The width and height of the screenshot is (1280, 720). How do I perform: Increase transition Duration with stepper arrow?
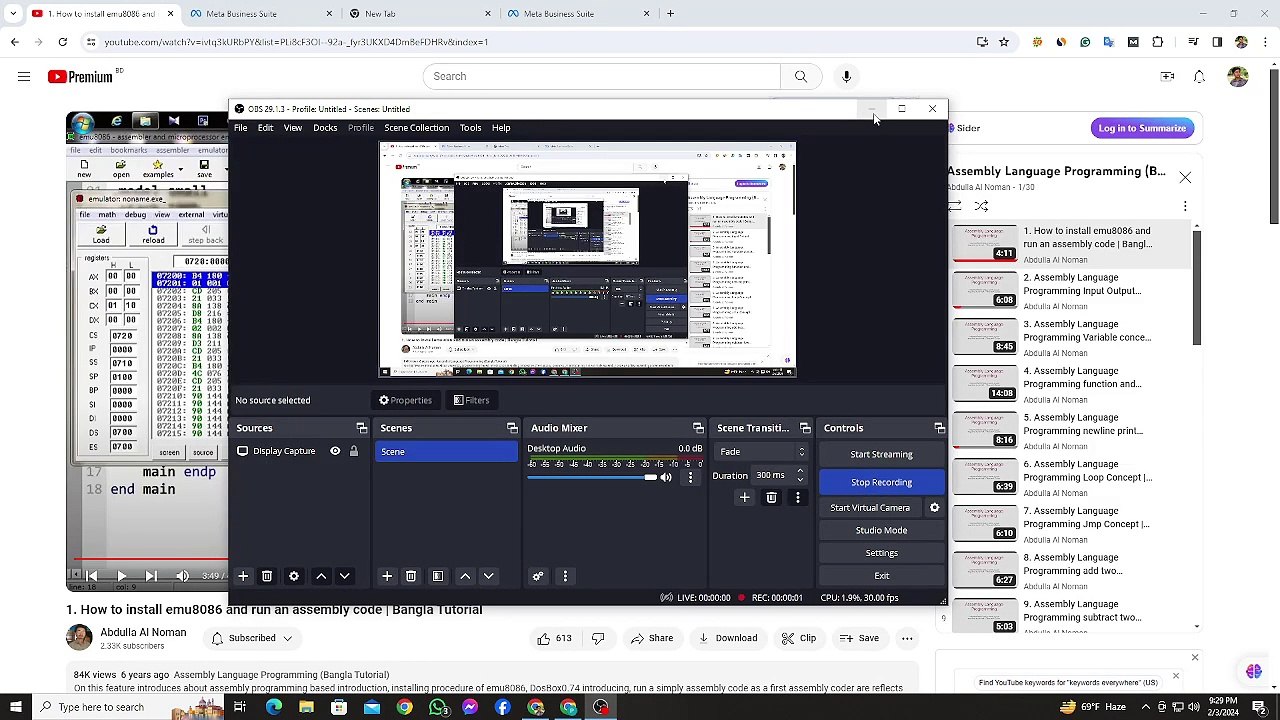pos(800,471)
